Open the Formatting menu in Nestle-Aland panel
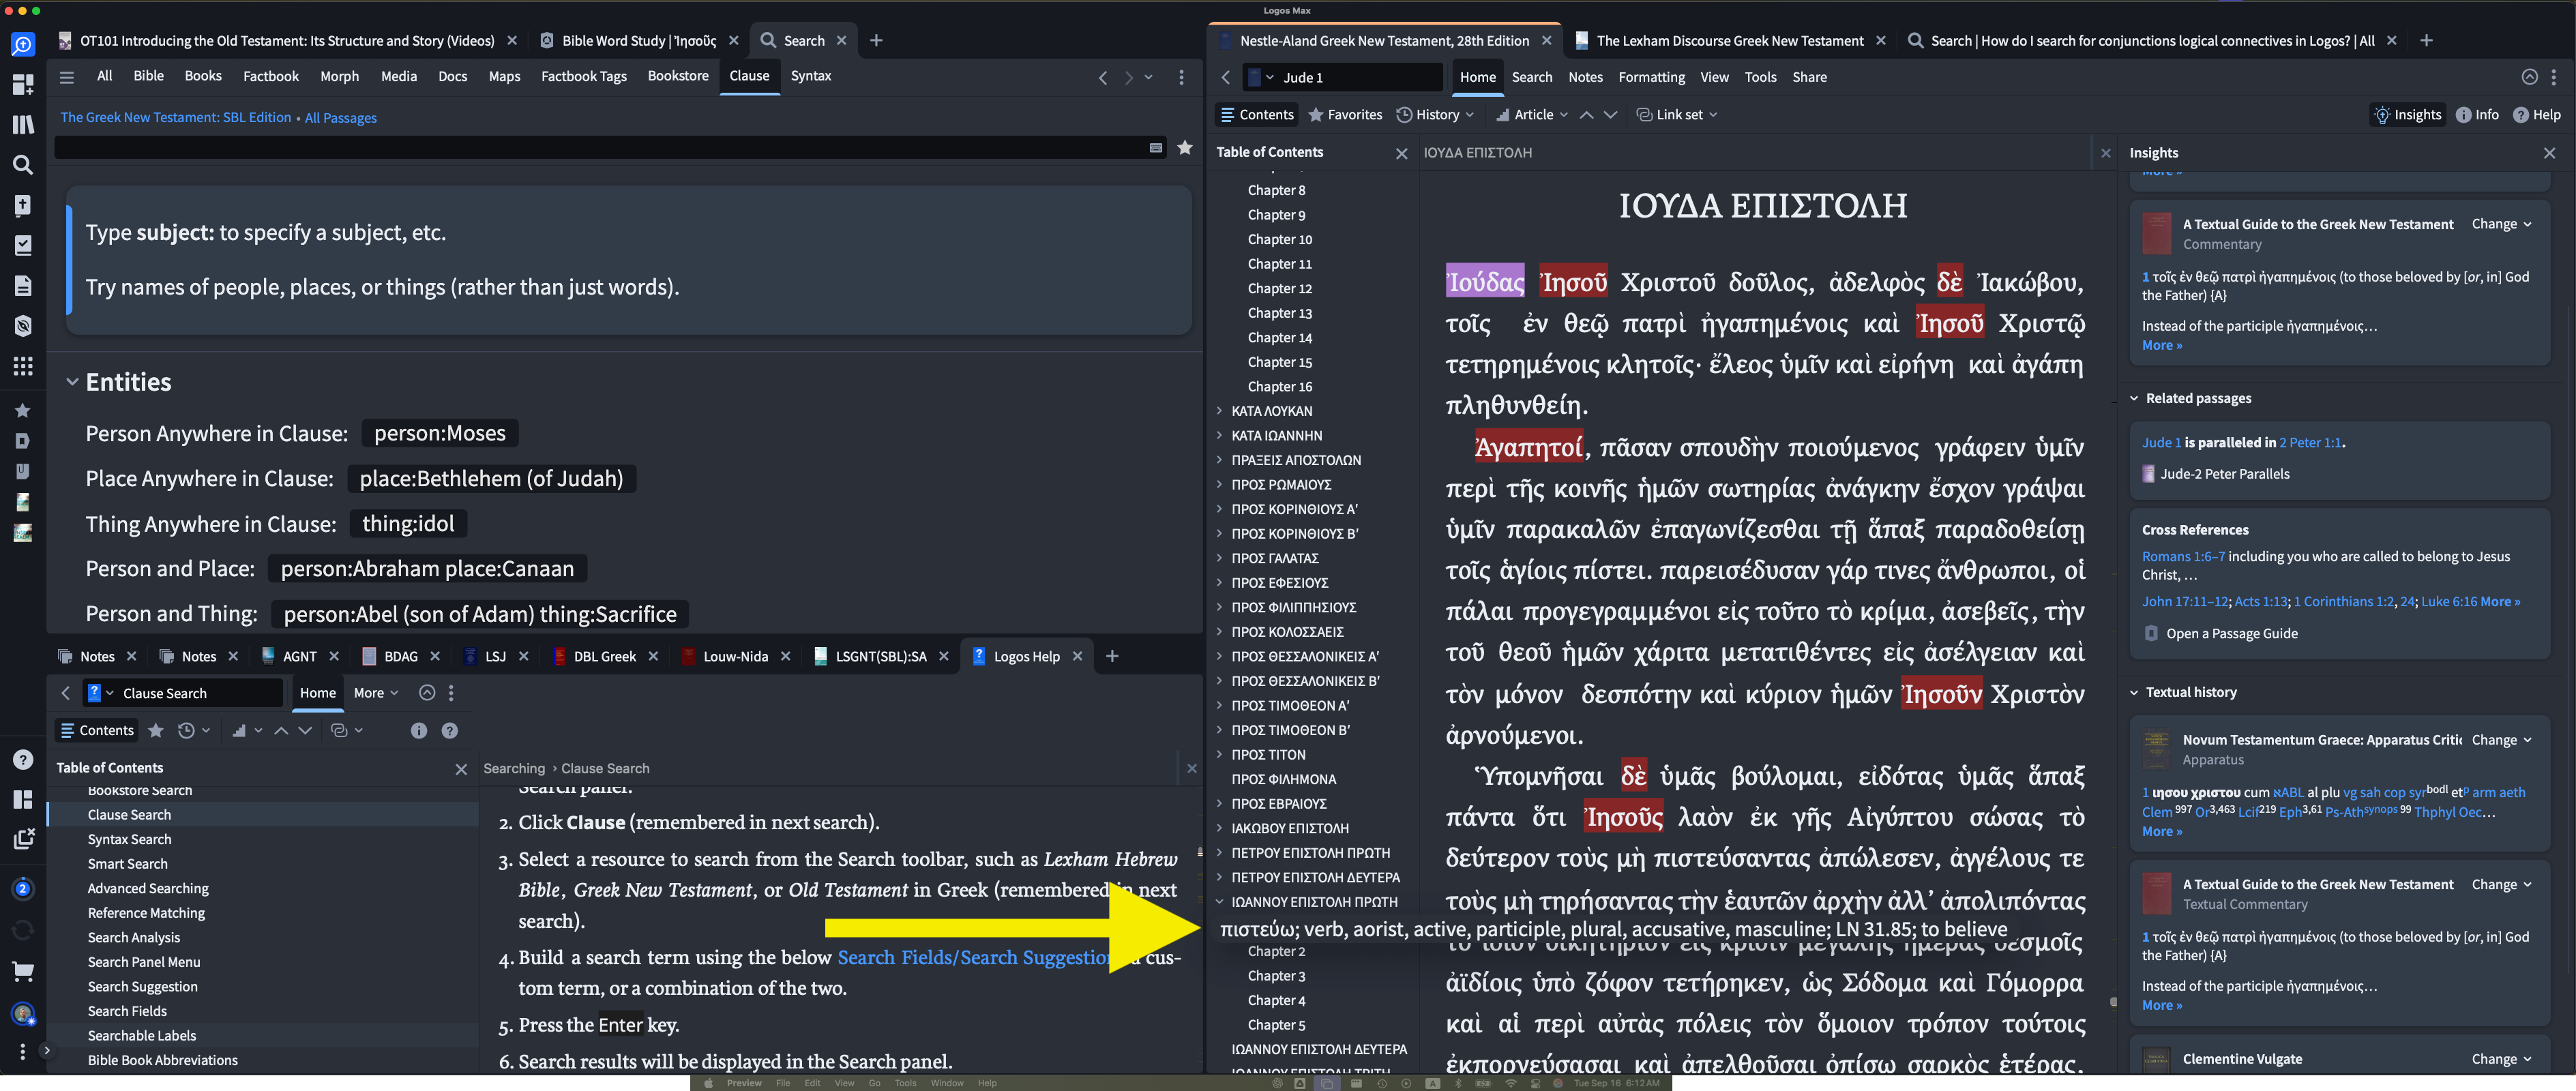The width and height of the screenshot is (2576, 1091). point(1651,77)
